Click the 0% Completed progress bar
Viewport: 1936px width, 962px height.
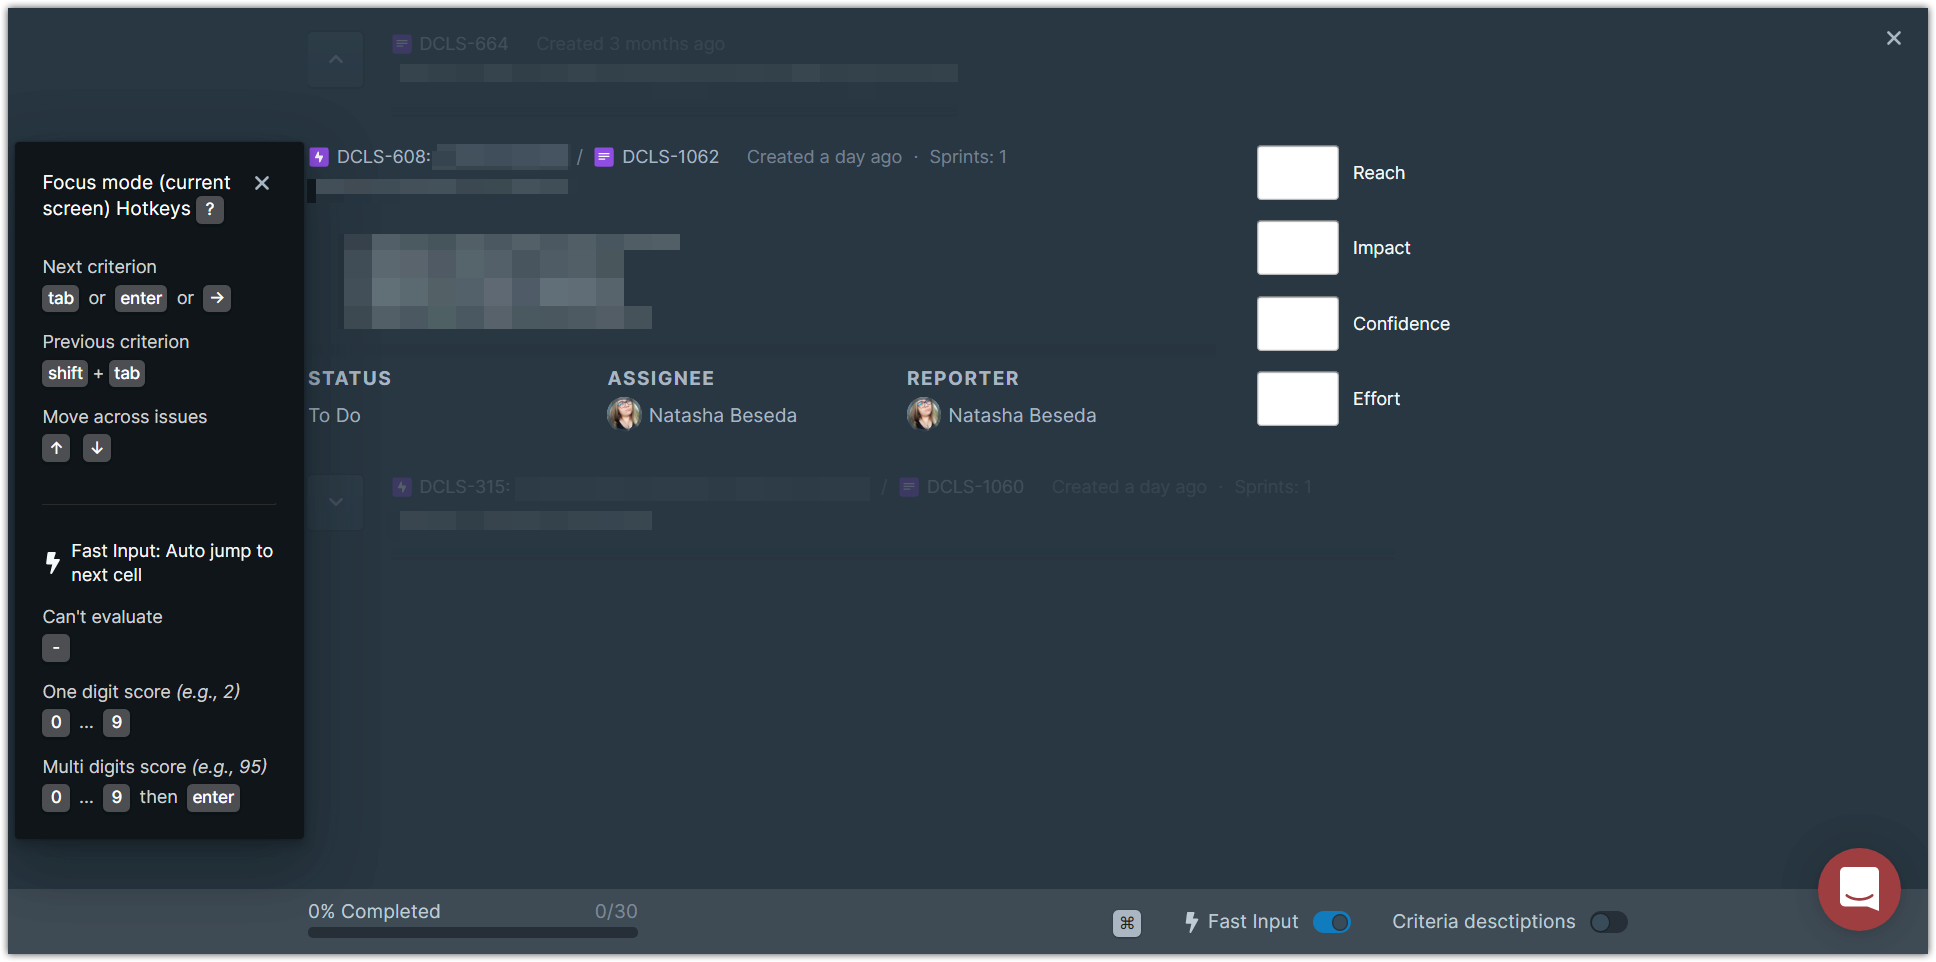pos(472,932)
